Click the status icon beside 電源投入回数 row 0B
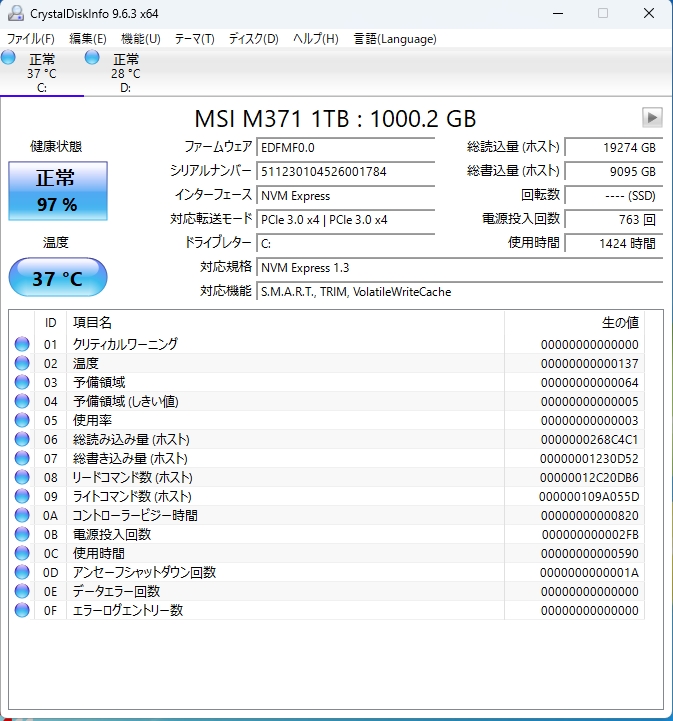 tap(22, 534)
